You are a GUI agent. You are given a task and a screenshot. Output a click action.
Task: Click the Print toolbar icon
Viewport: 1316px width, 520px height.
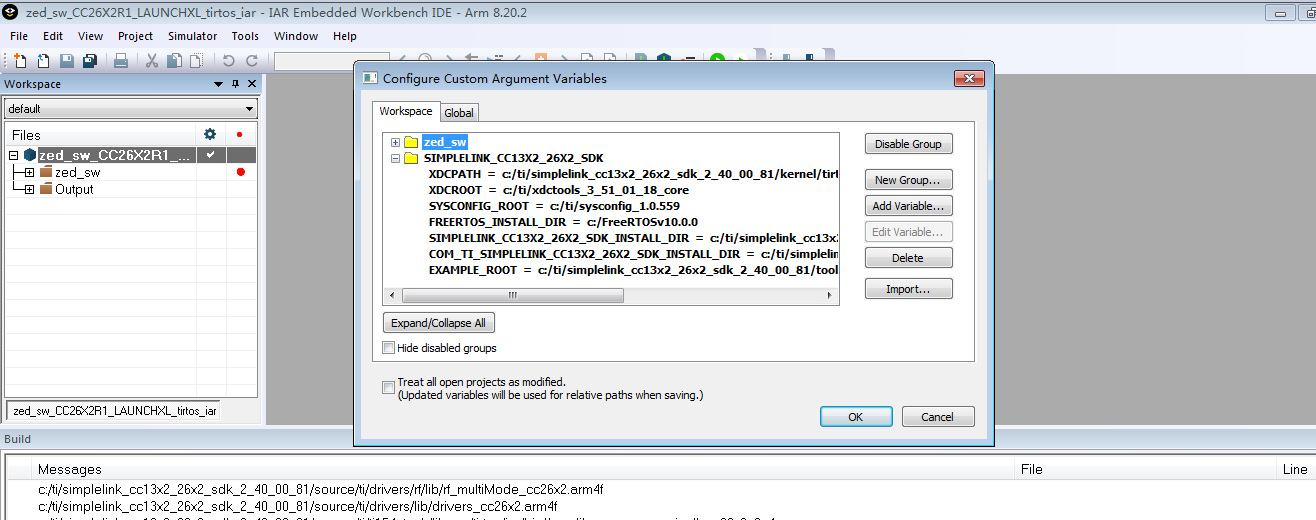click(121, 61)
